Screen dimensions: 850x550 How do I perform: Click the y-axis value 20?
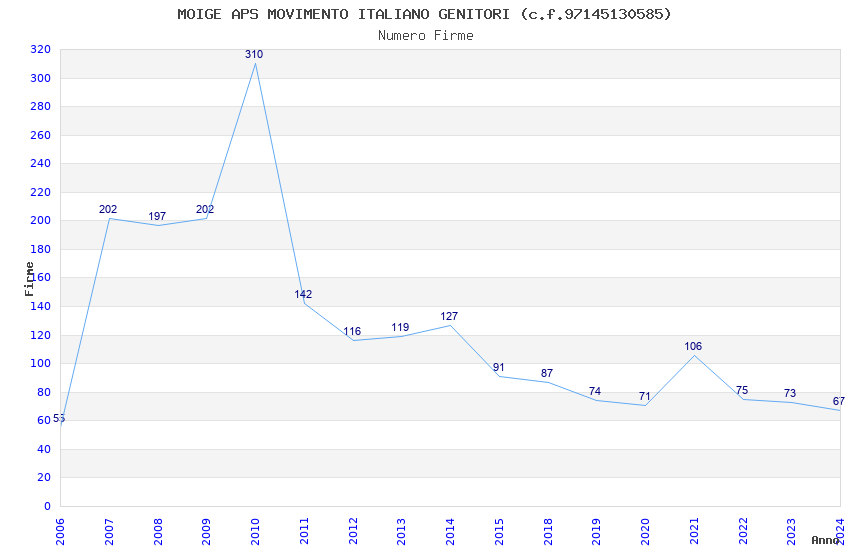44,477
